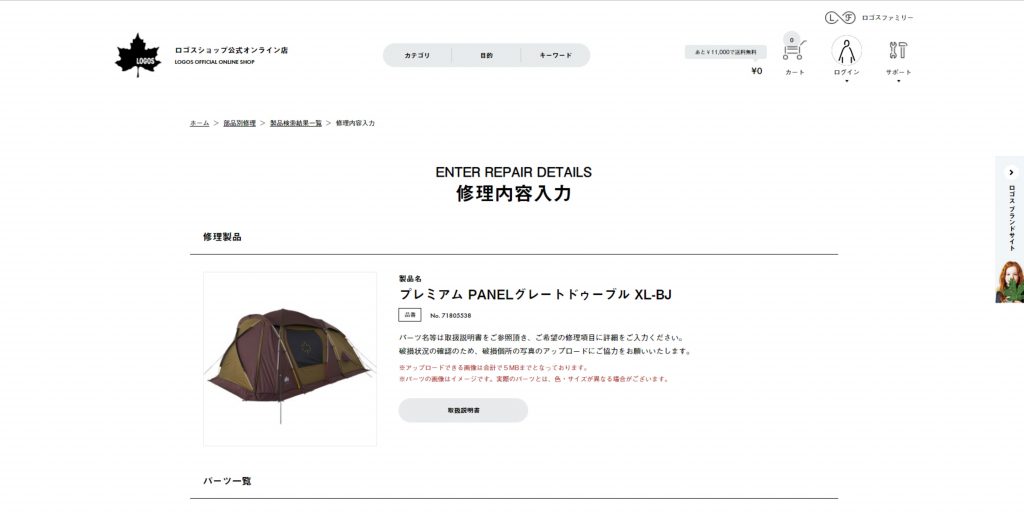Open the support tools icon
Image resolution: width=1024 pixels, height=512 pixels.
(x=899, y=50)
